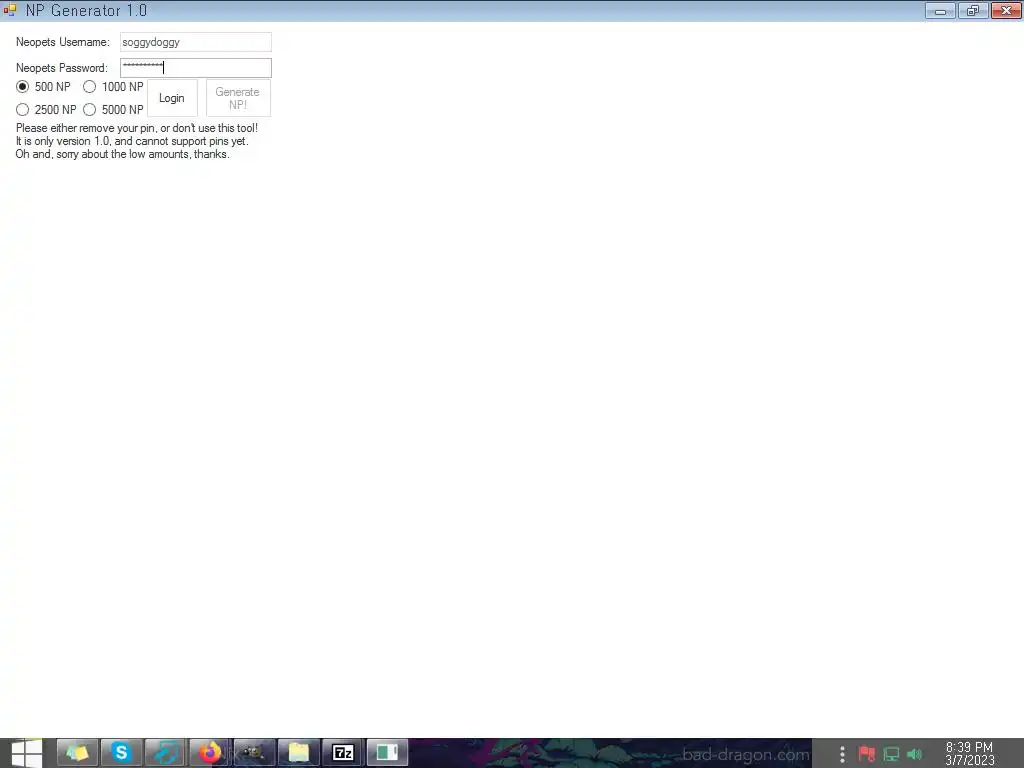Show hidden system tray icons
1024x768 pixels.
point(842,754)
